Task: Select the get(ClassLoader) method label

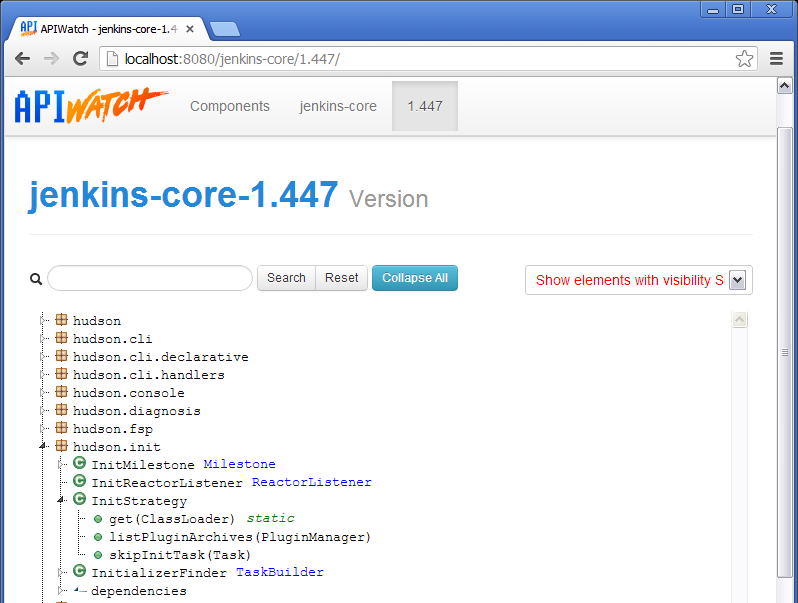Action: point(172,519)
